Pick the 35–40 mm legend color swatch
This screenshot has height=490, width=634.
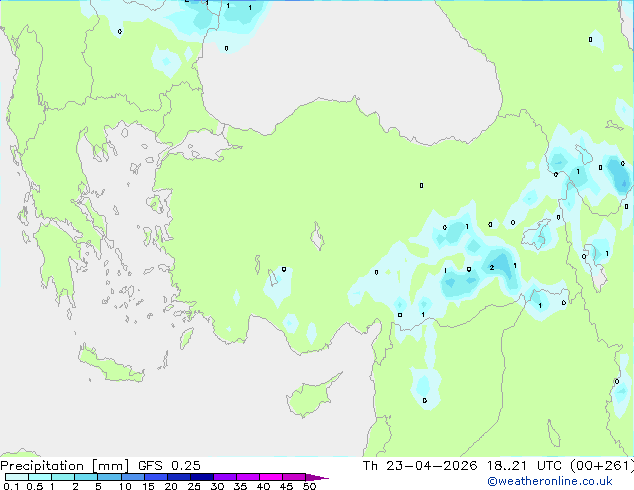(247, 477)
